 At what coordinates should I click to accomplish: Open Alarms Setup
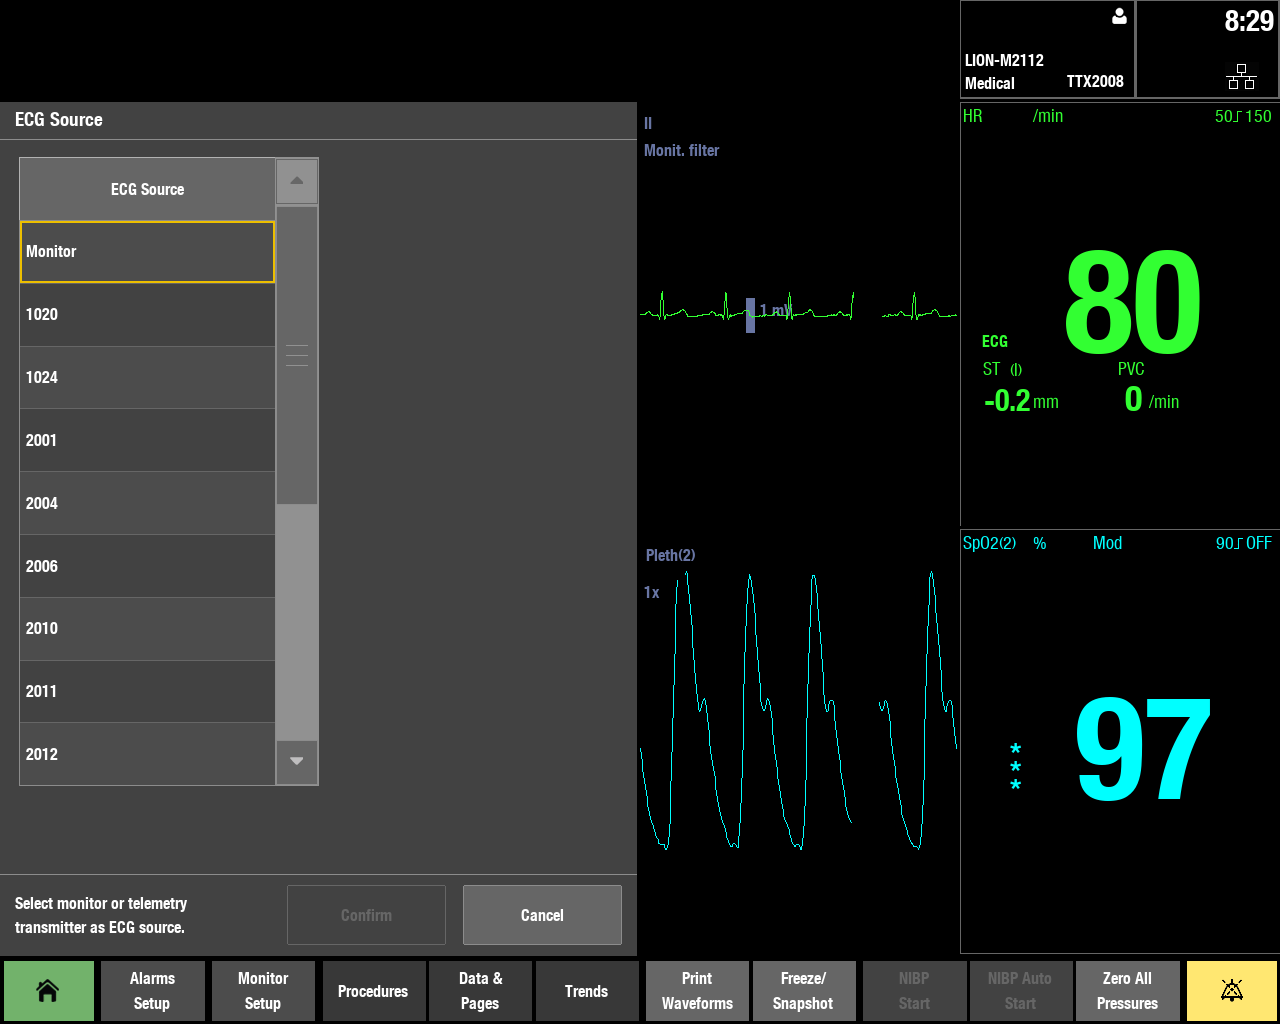[x=152, y=990]
